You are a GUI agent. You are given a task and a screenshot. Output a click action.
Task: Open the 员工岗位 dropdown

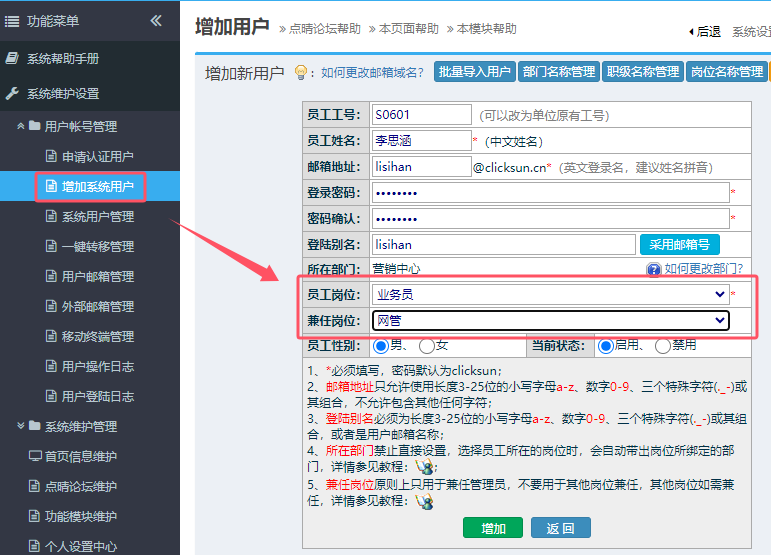(x=549, y=295)
